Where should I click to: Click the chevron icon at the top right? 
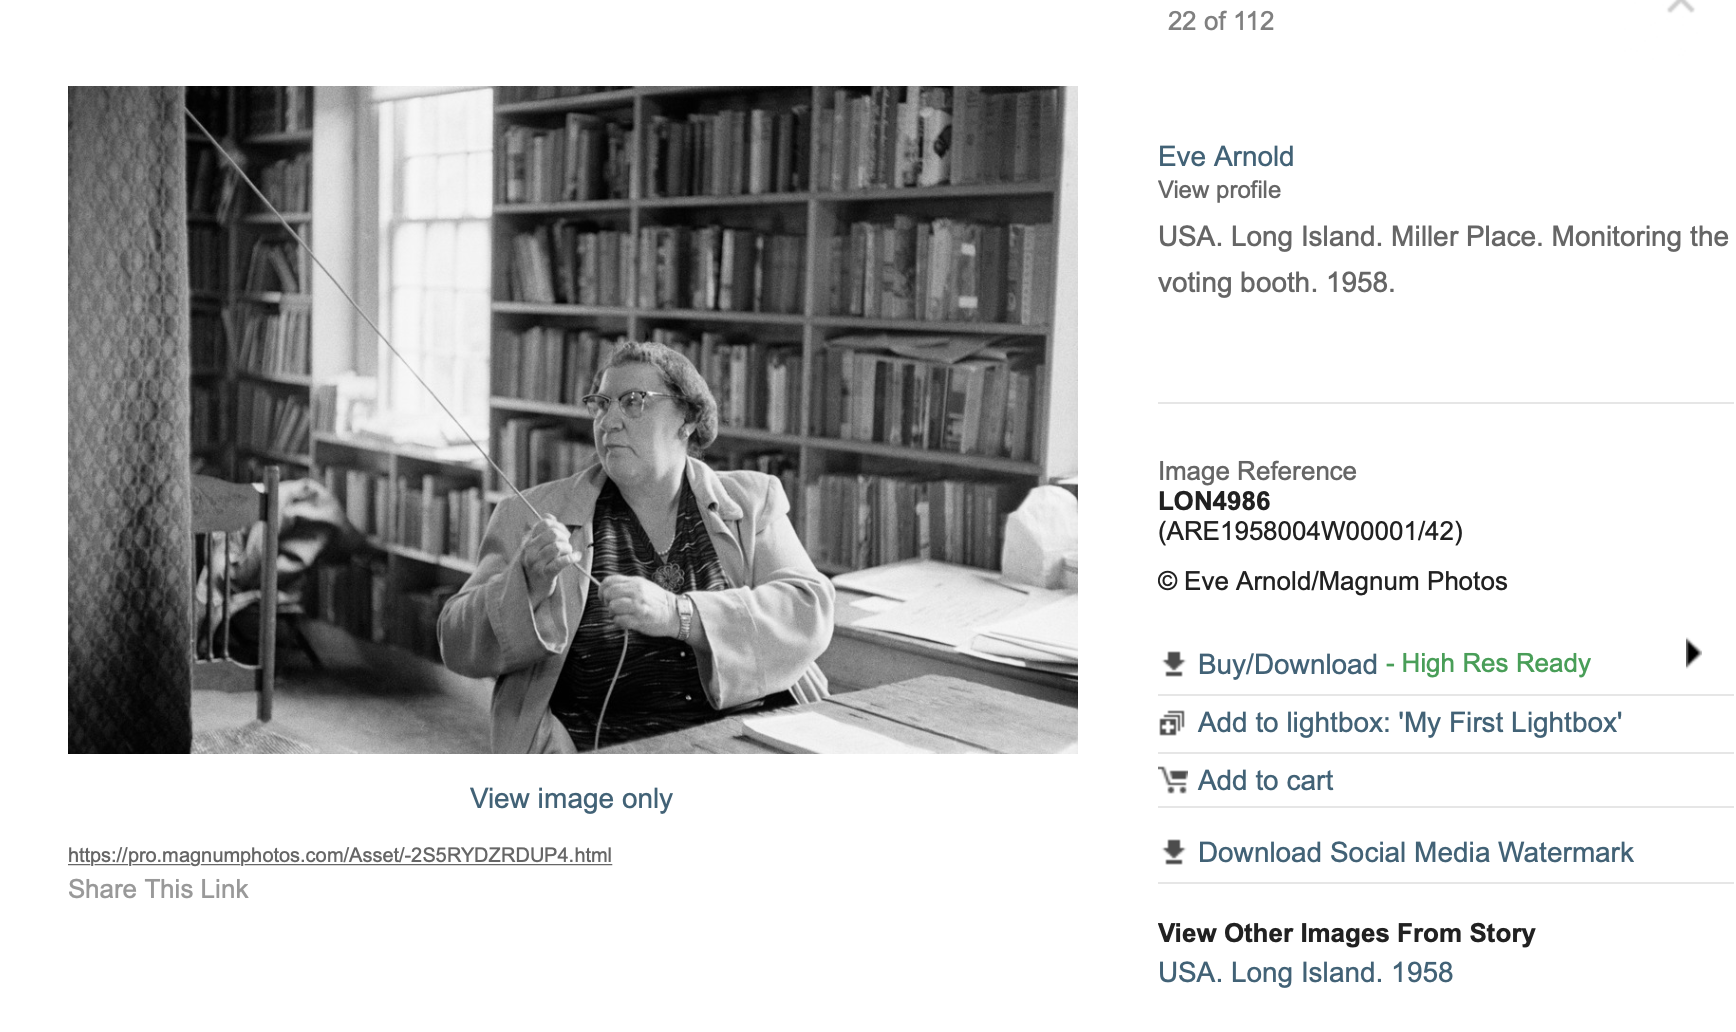[x=1681, y=8]
